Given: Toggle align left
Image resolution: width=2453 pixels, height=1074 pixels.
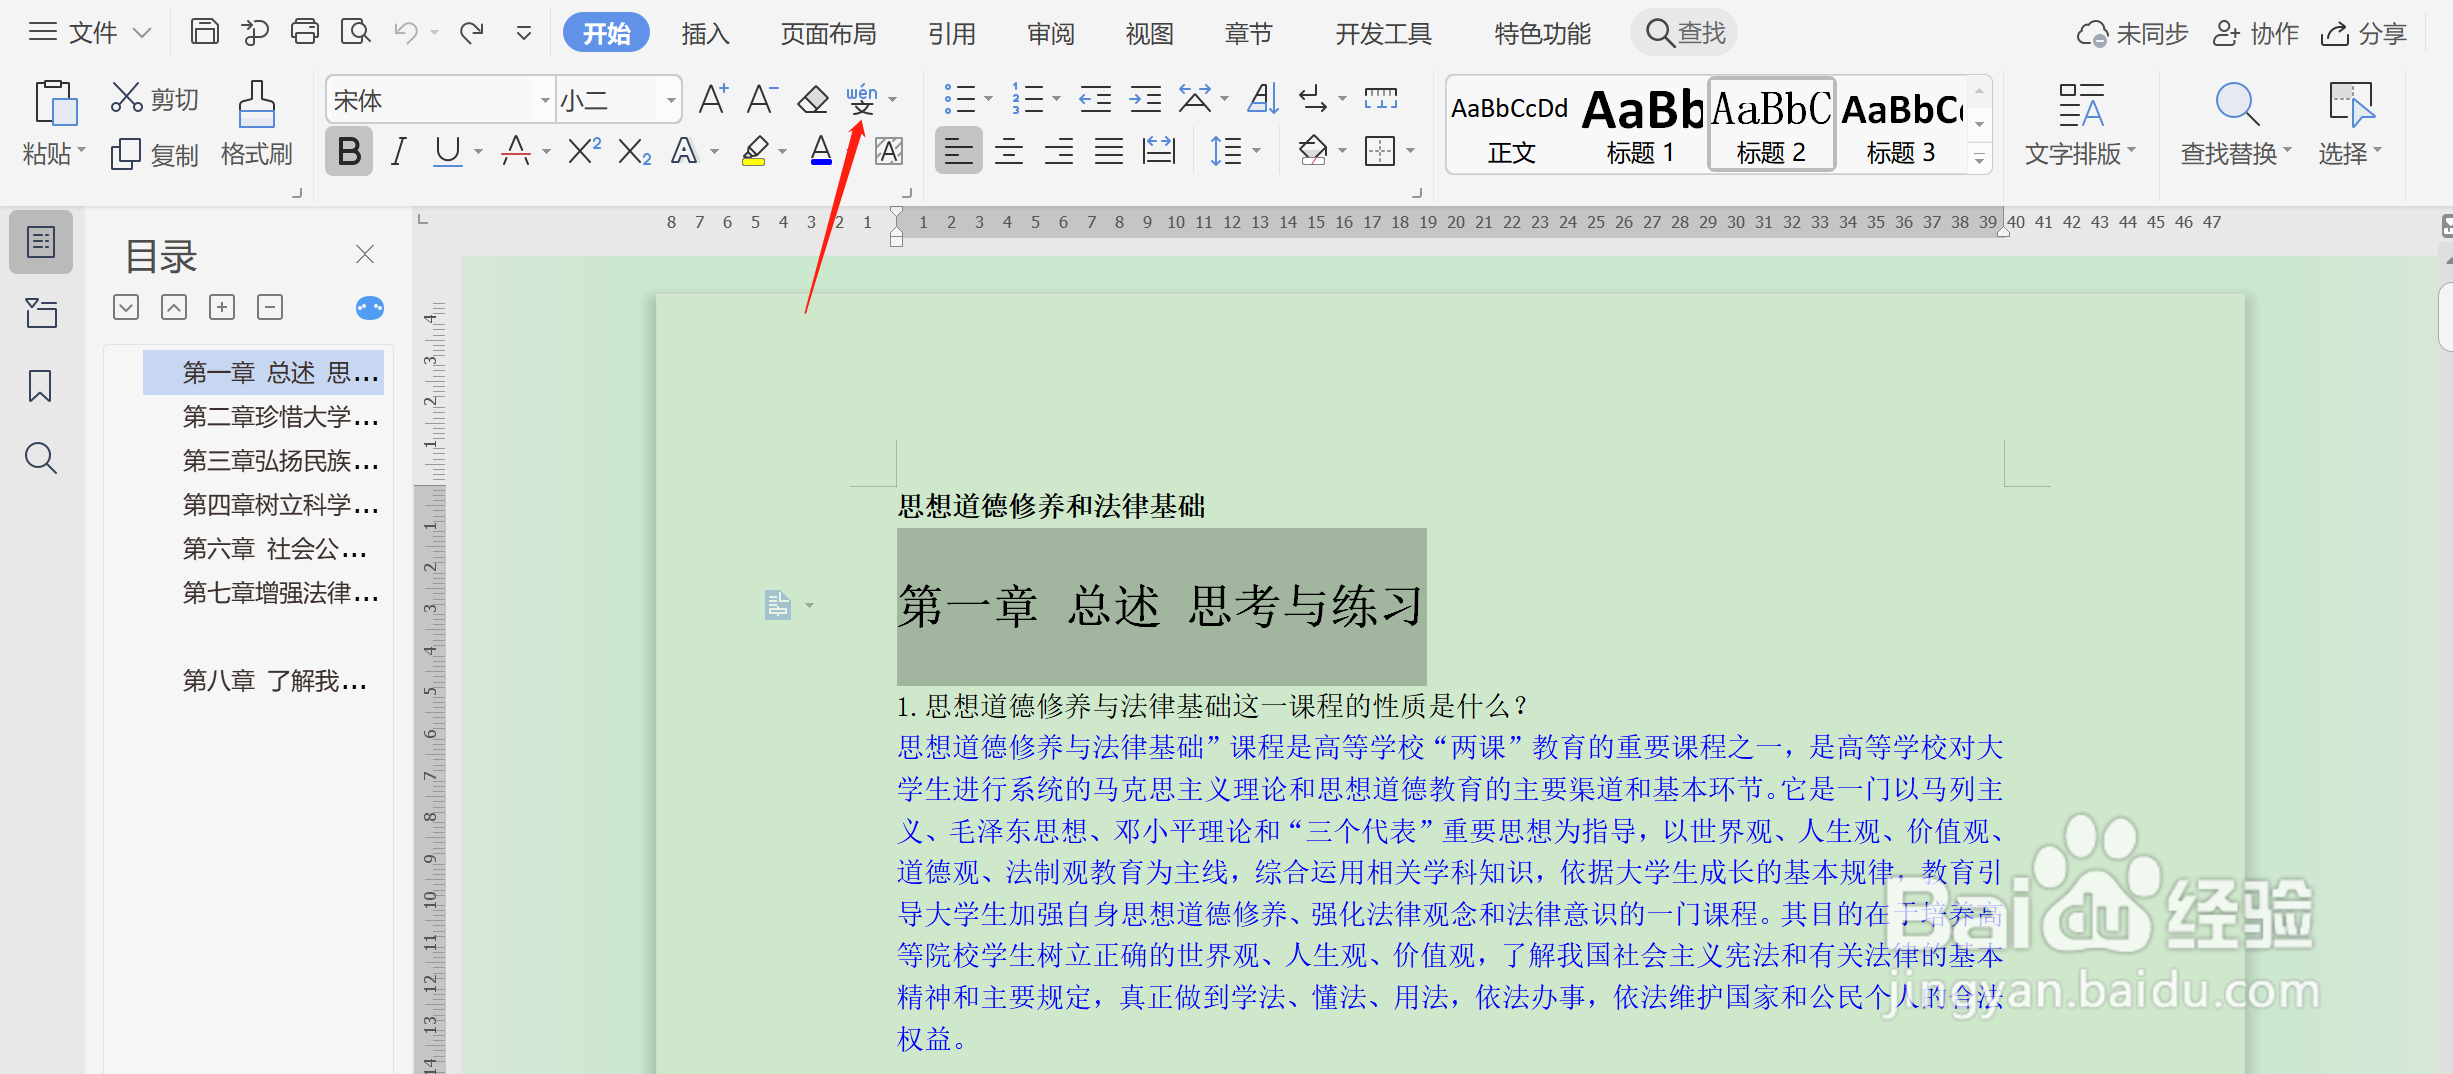Looking at the screenshot, I should coord(959,152).
